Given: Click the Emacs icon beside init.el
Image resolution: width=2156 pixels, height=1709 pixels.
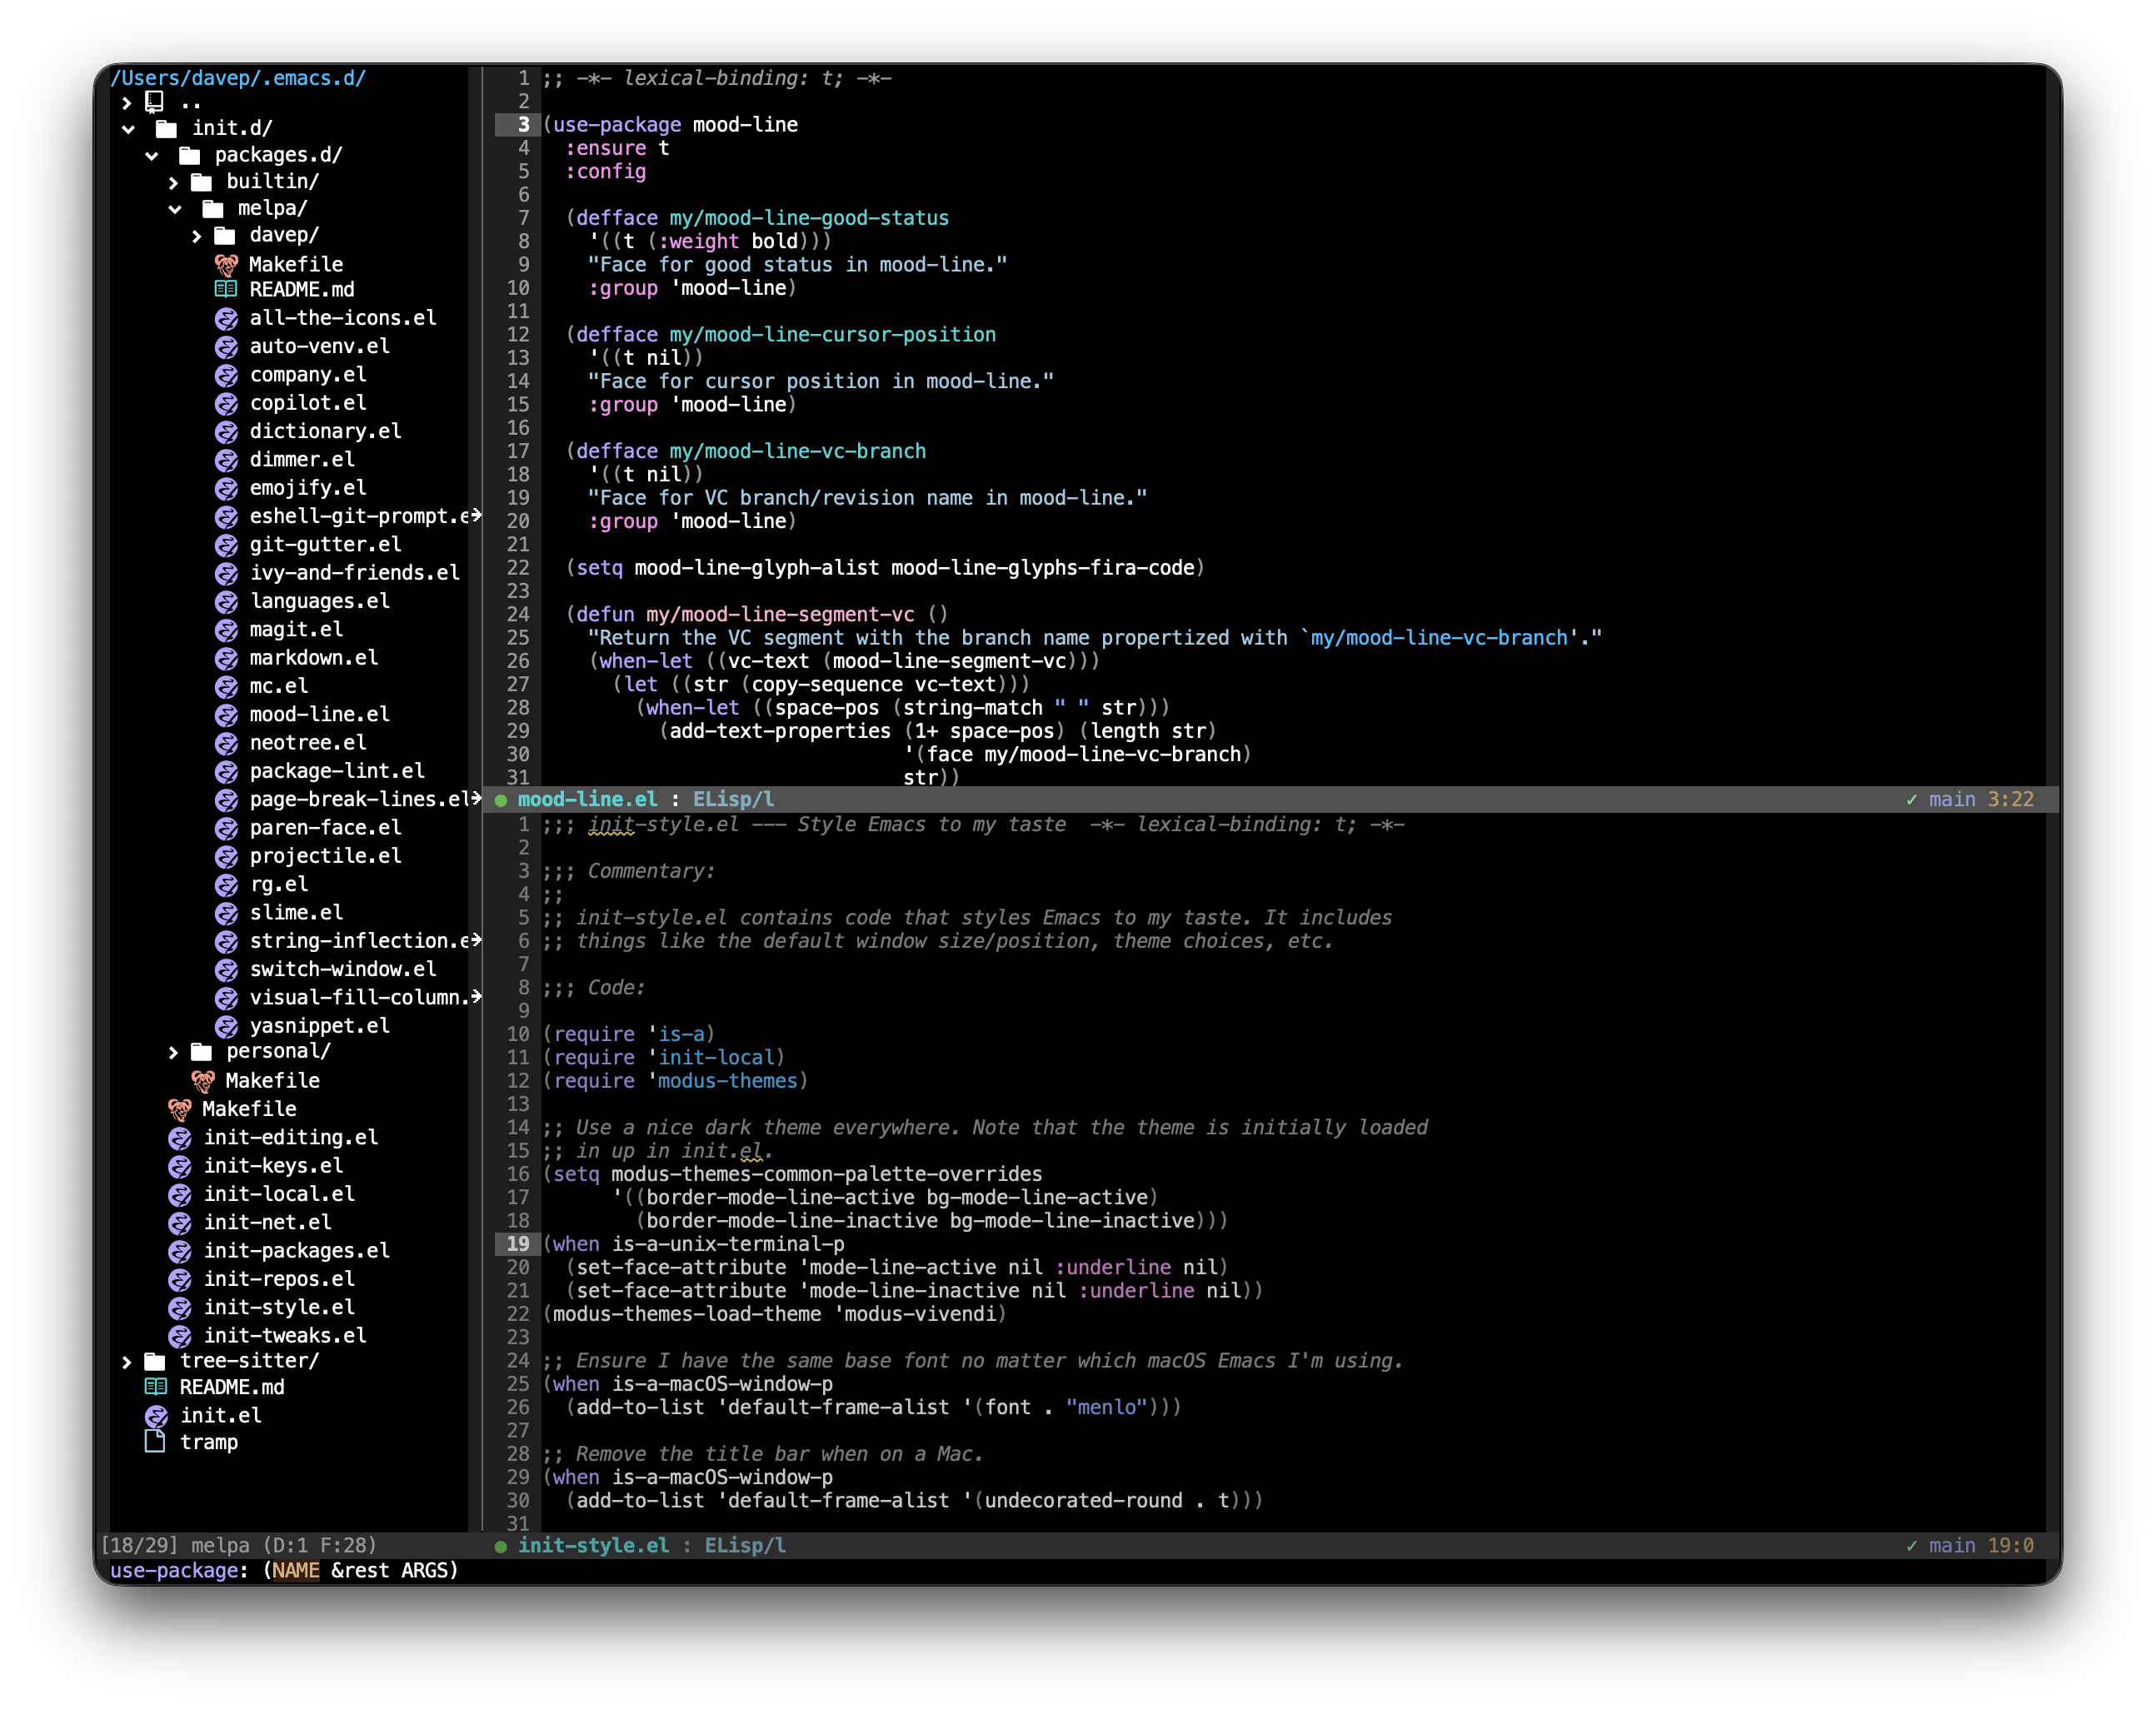Looking at the screenshot, I should click(156, 1416).
